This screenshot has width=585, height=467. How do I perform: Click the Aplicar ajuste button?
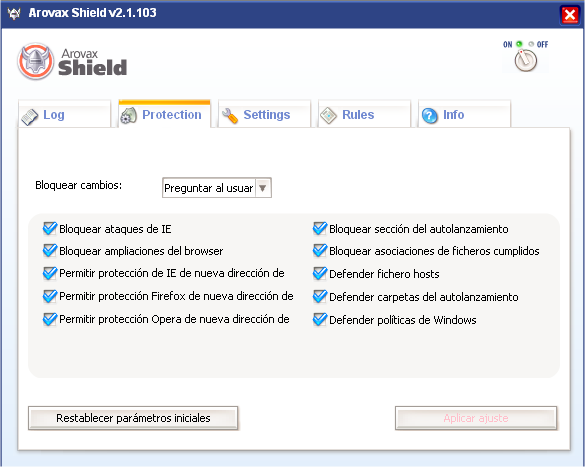[476, 418]
